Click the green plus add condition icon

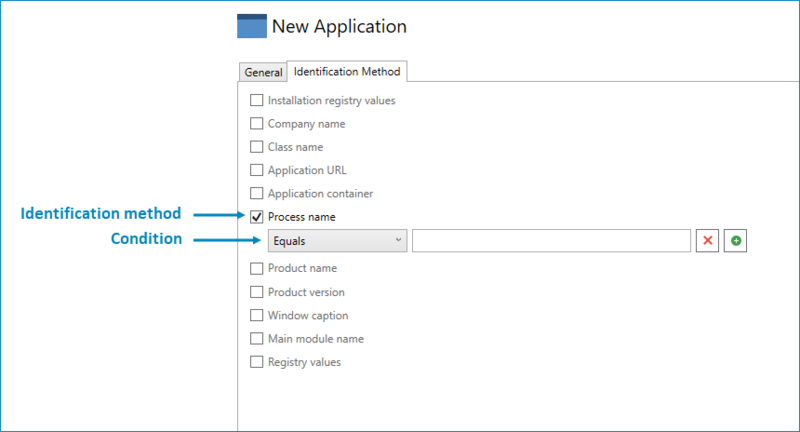pos(736,241)
